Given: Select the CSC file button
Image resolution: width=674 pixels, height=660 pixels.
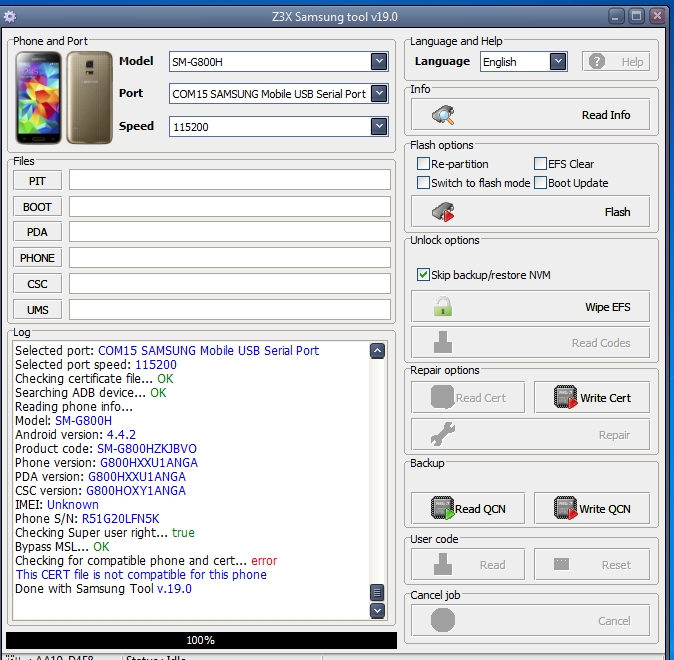Looking at the screenshot, I should pos(37,284).
